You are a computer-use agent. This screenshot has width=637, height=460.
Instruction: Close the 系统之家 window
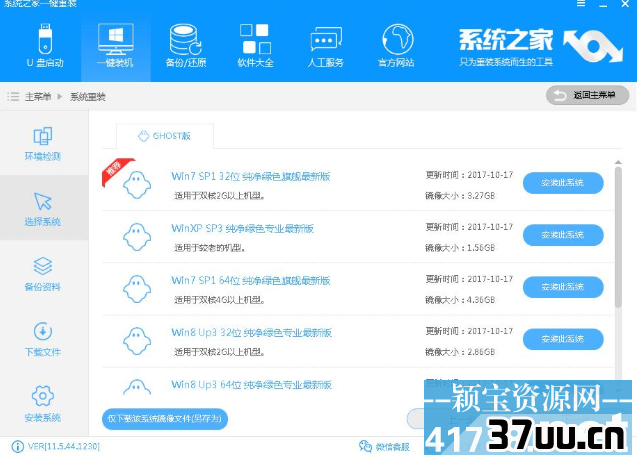click(625, 4)
